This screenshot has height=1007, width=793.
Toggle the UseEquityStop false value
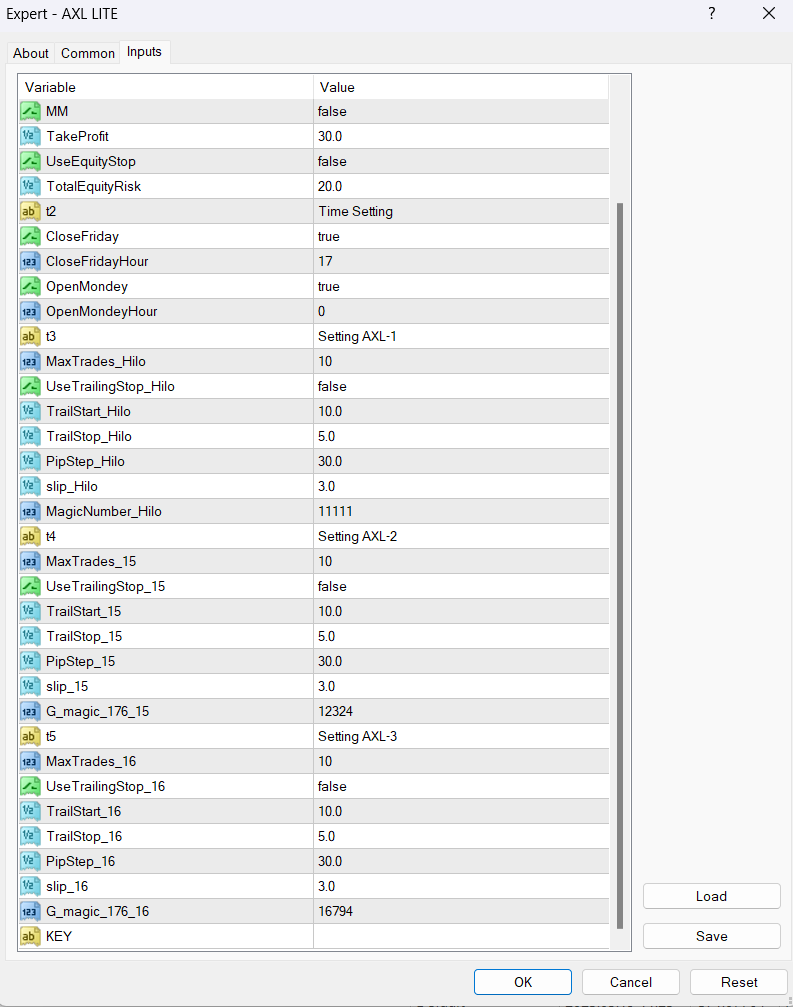(x=460, y=161)
